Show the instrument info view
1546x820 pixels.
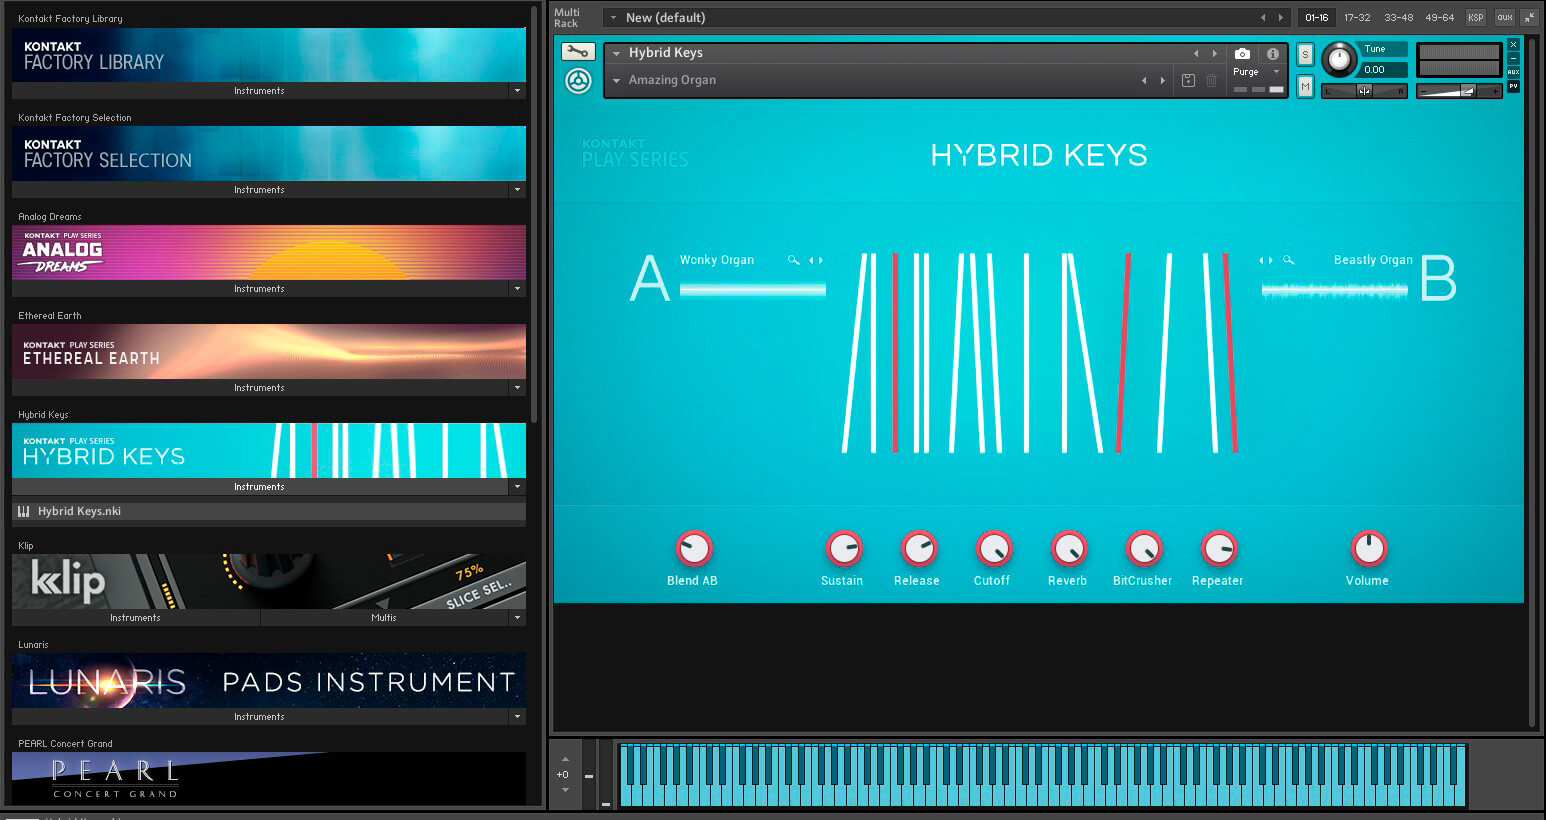[1273, 54]
